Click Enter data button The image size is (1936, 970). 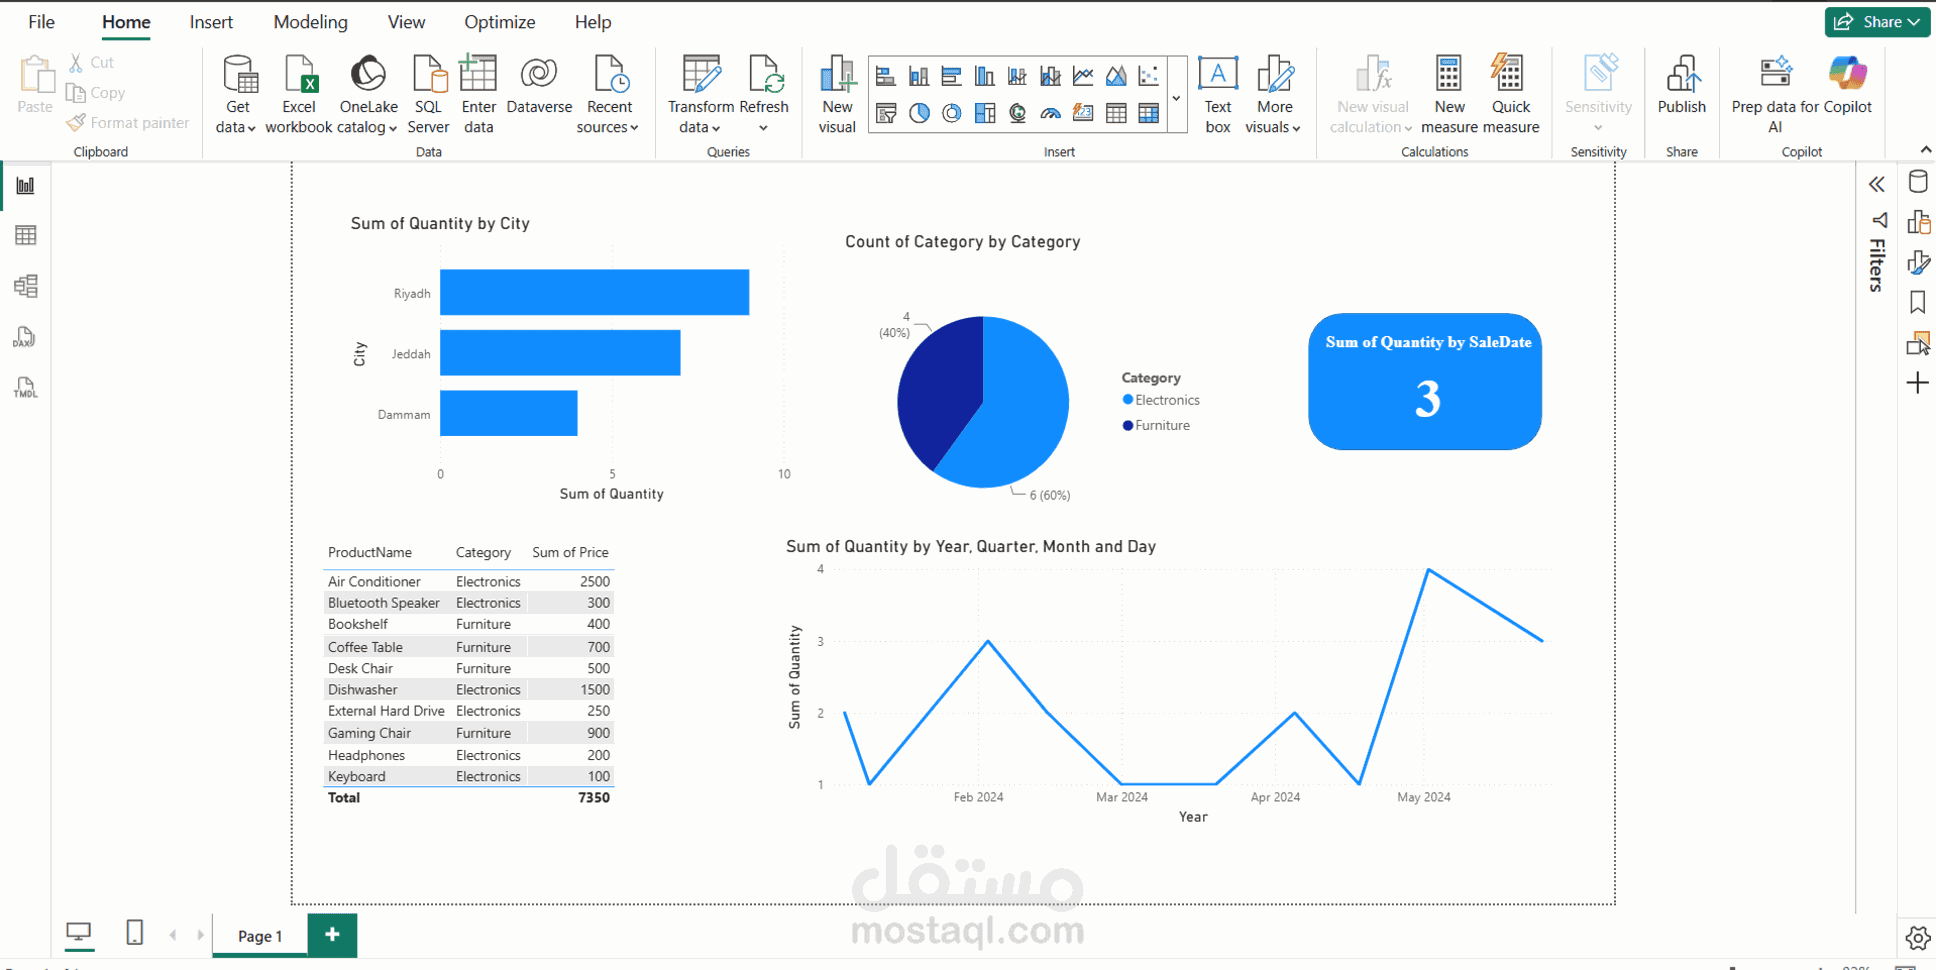coord(478,95)
